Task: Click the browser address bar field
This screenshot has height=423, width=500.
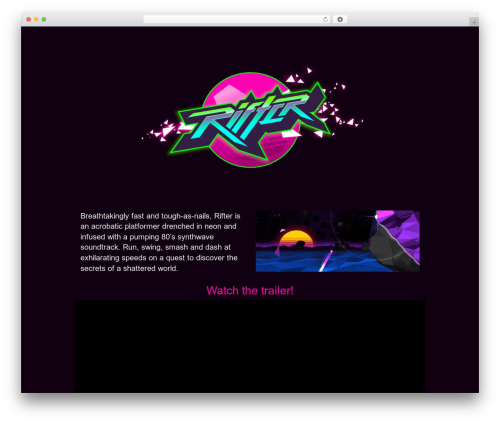Action: tap(237, 19)
